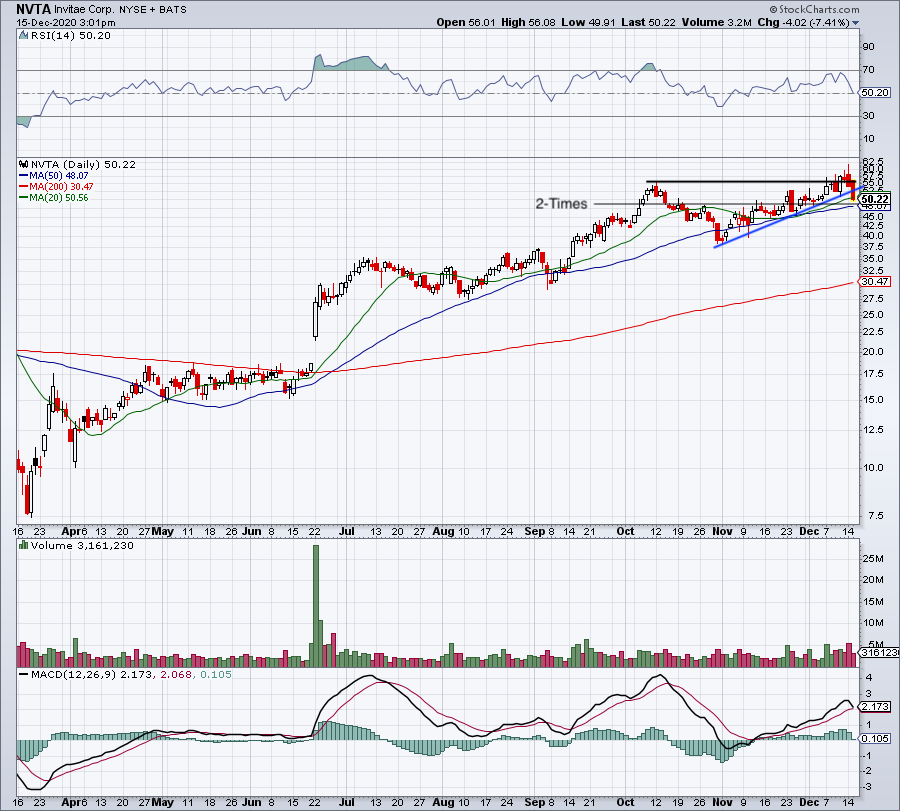Click the 20.0 level on price axis
This screenshot has width=900, height=811.
(873, 352)
